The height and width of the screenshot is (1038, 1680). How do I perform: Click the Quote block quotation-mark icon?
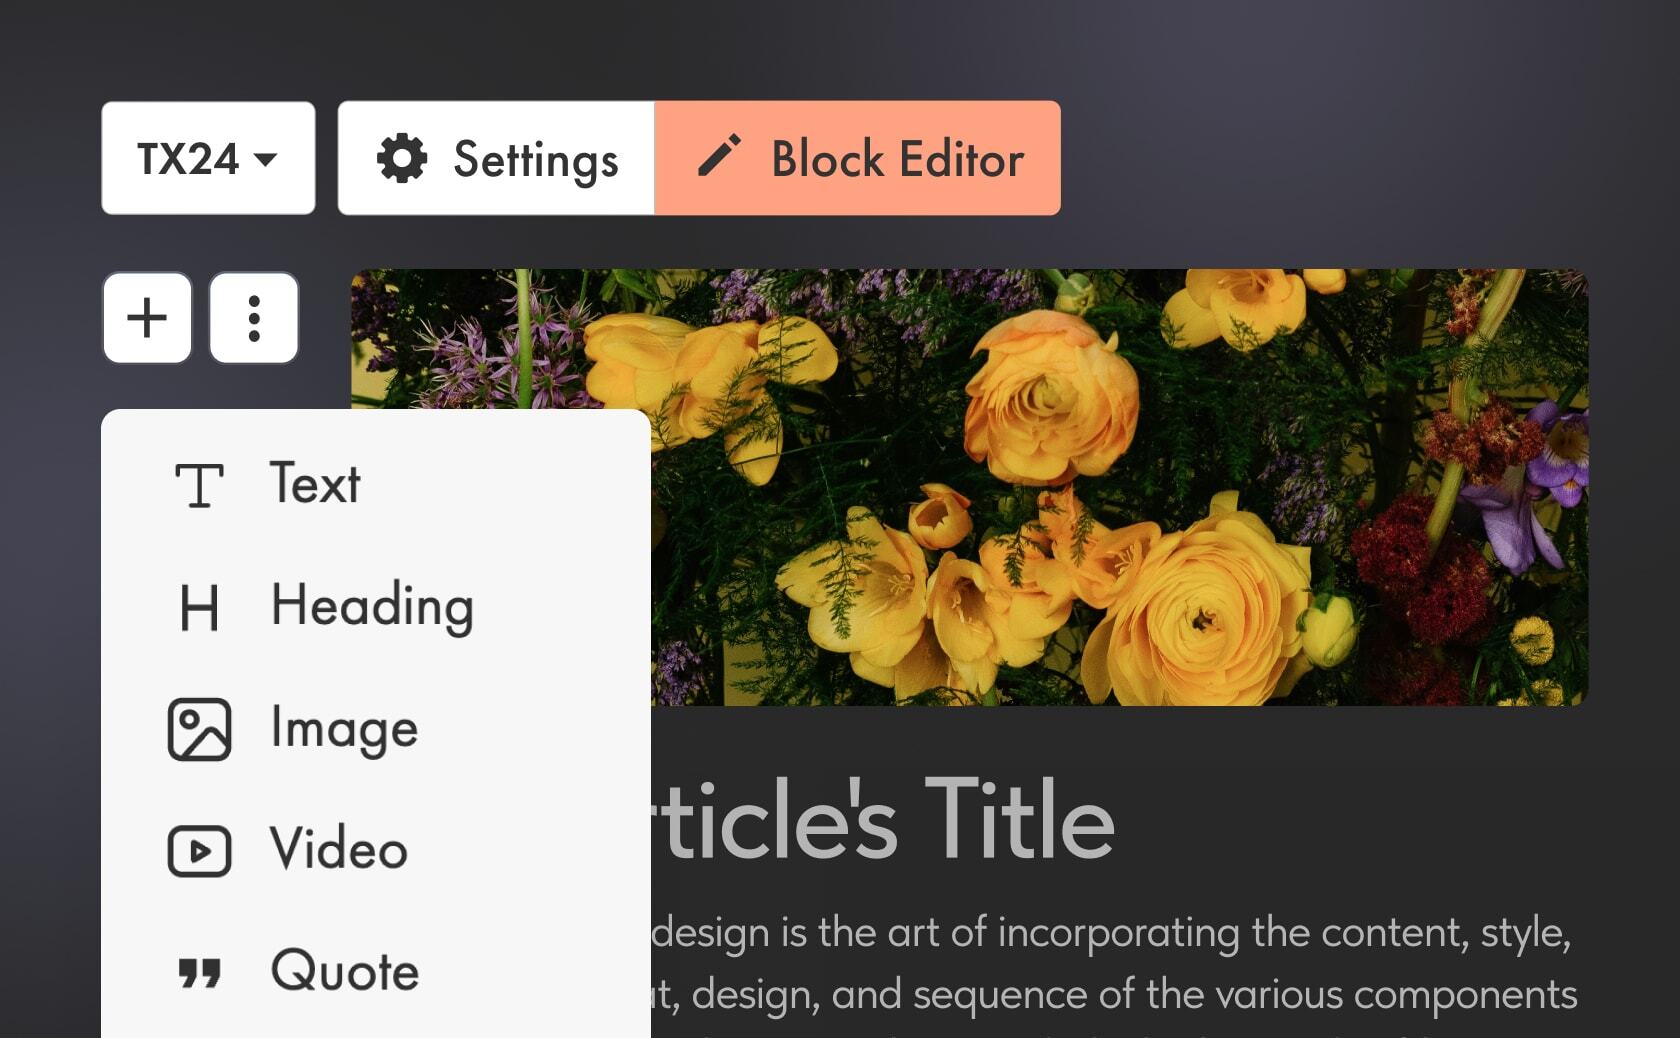point(199,973)
